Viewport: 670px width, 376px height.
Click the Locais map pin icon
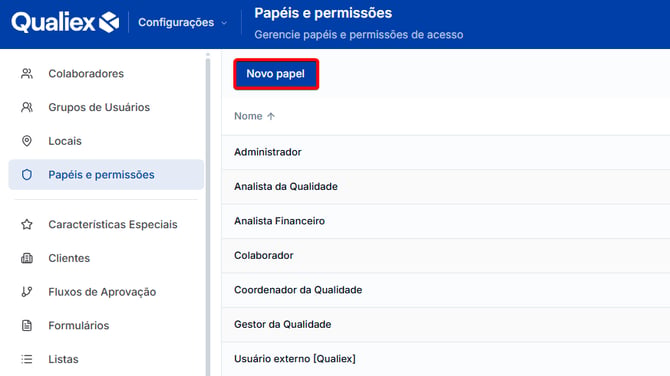tap(27, 141)
